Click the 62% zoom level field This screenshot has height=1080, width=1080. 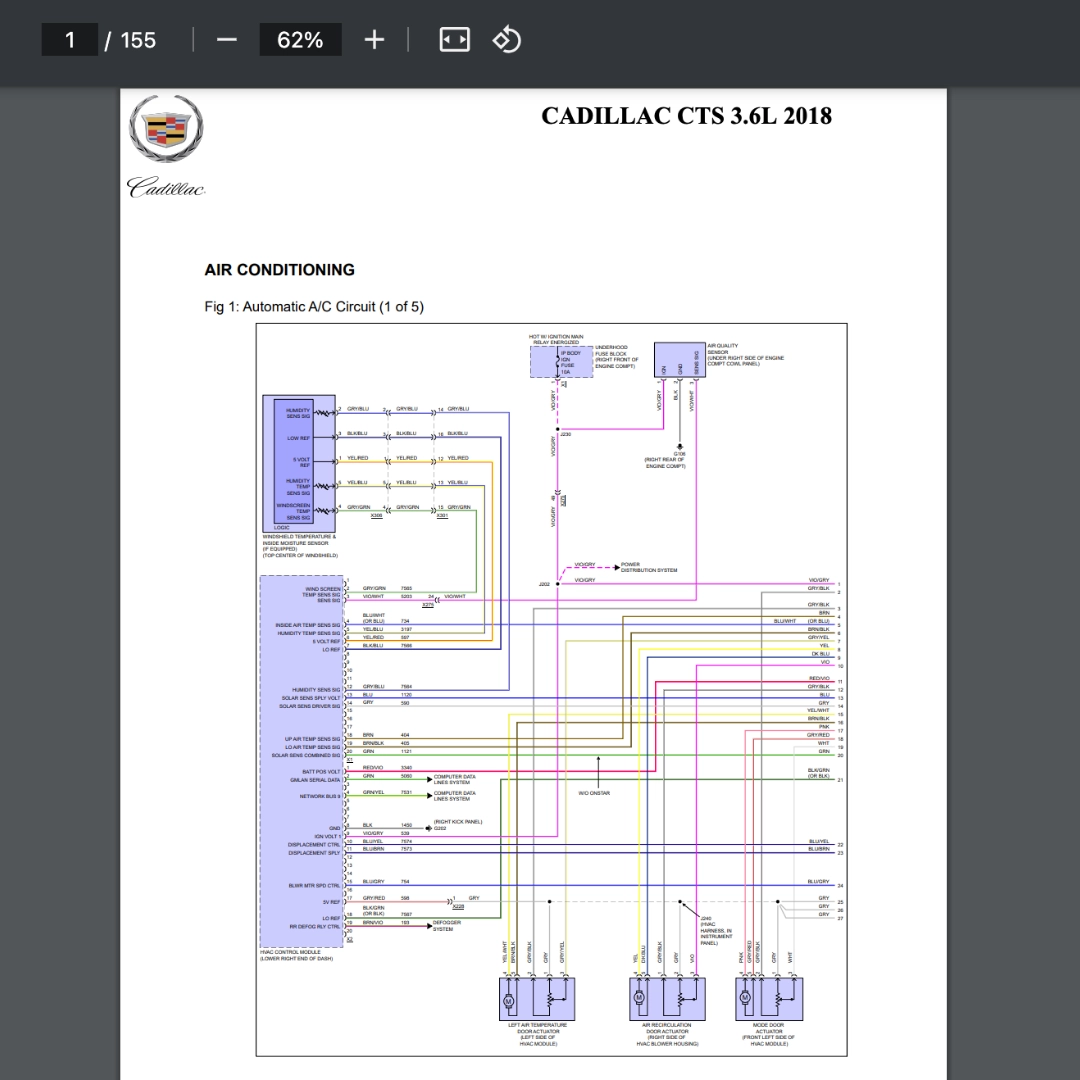coord(300,40)
